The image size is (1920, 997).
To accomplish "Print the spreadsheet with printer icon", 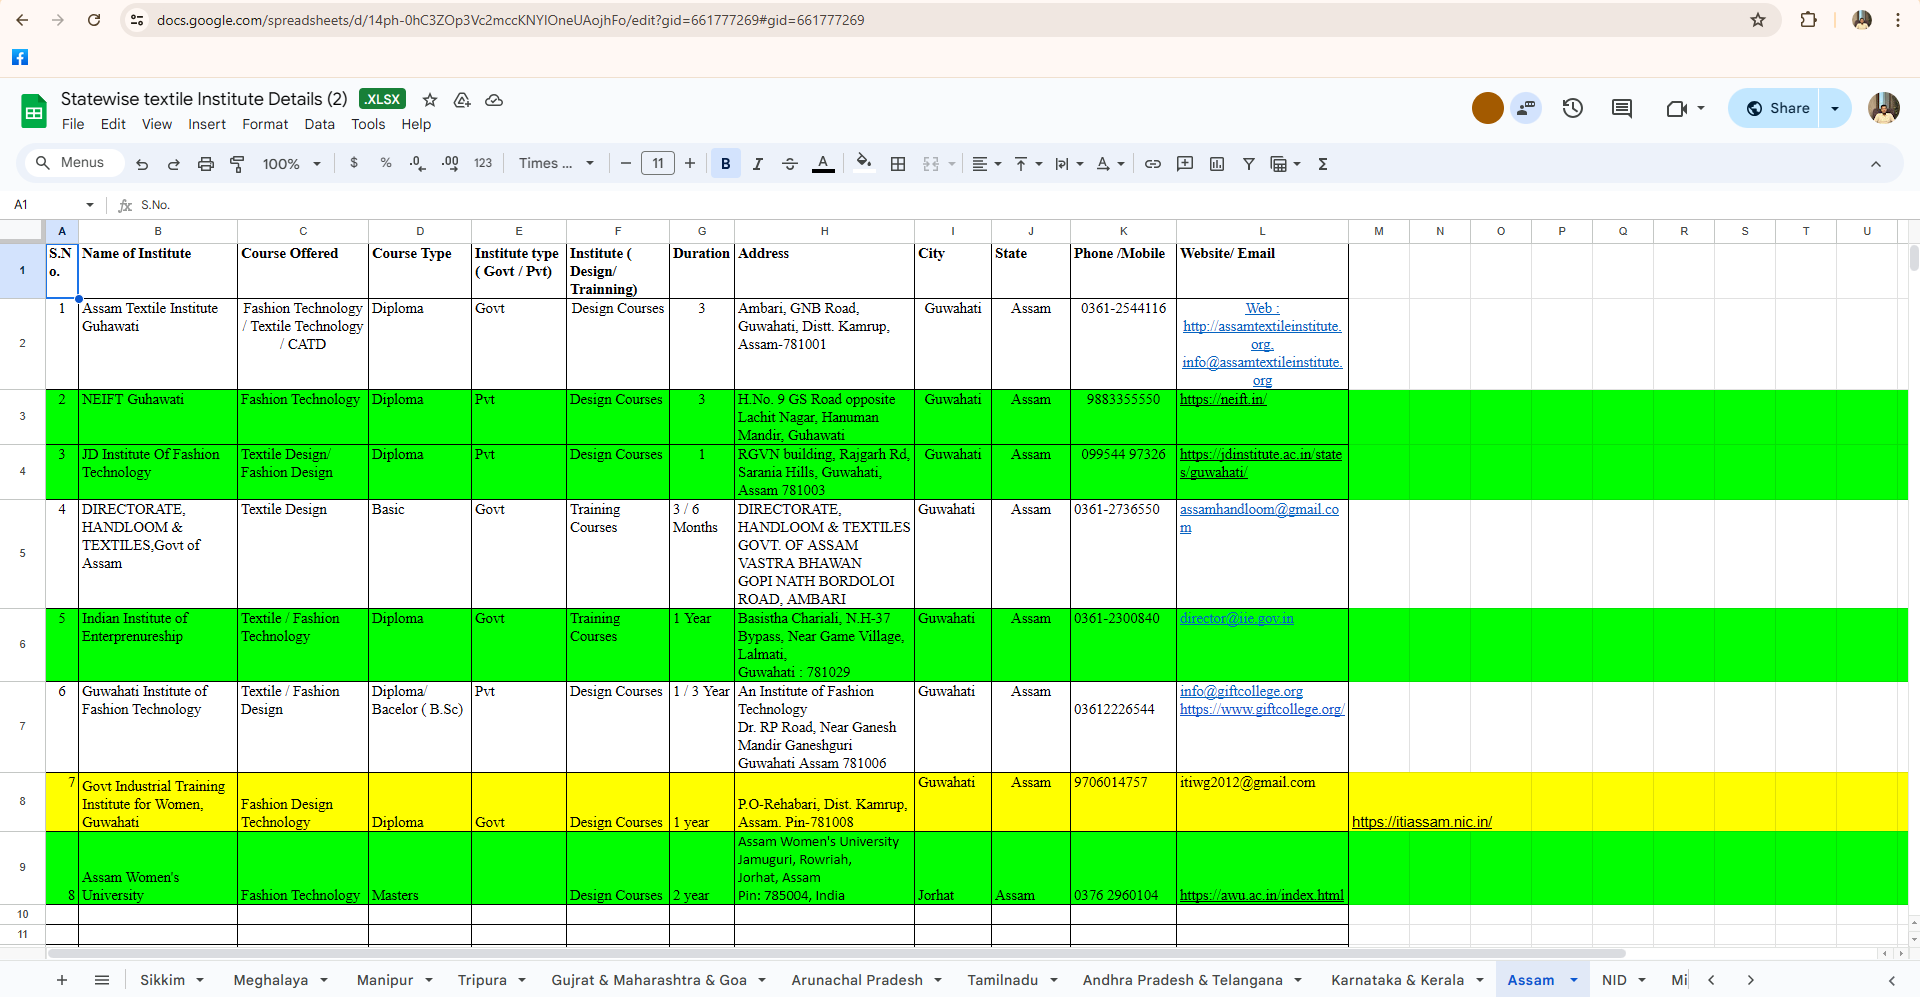I will [x=206, y=164].
